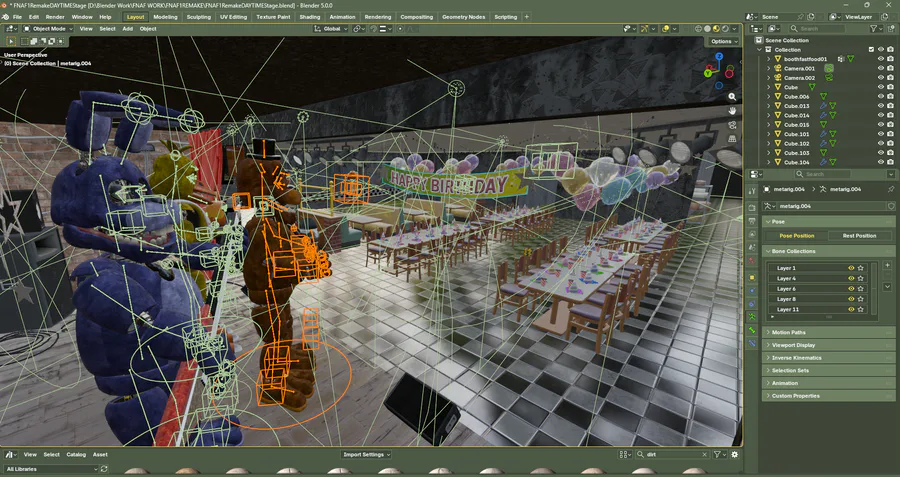Click the add workspace plus icon

527,17
